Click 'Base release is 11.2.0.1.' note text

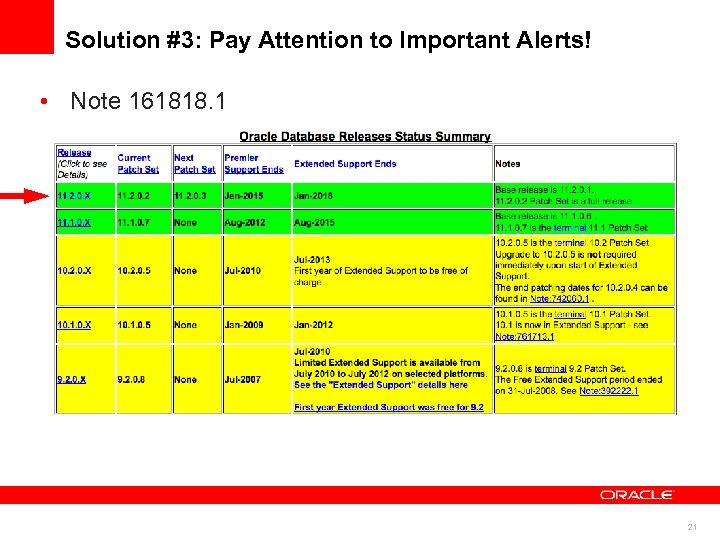545,190
